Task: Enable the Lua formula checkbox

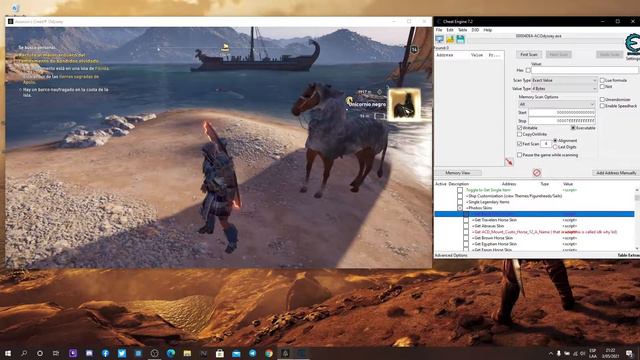Action: tap(602, 80)
